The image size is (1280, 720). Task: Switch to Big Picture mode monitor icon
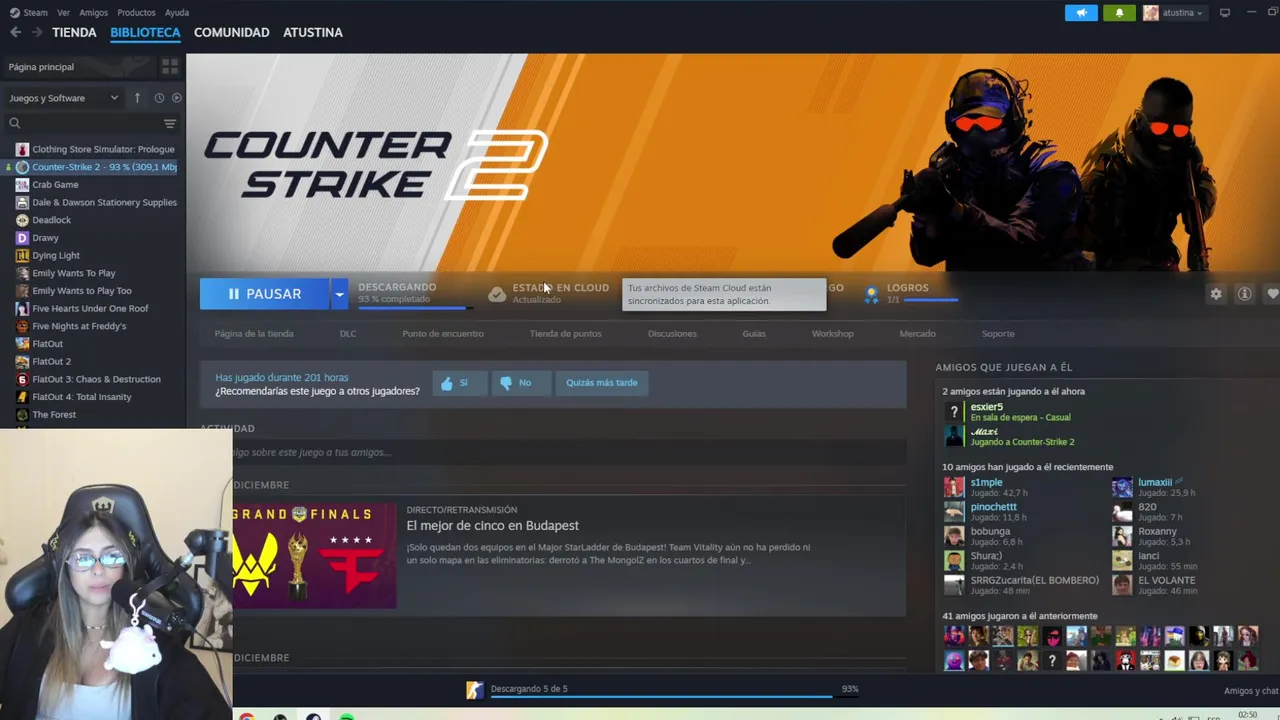pyautogui.click(x=1225, y=13)
